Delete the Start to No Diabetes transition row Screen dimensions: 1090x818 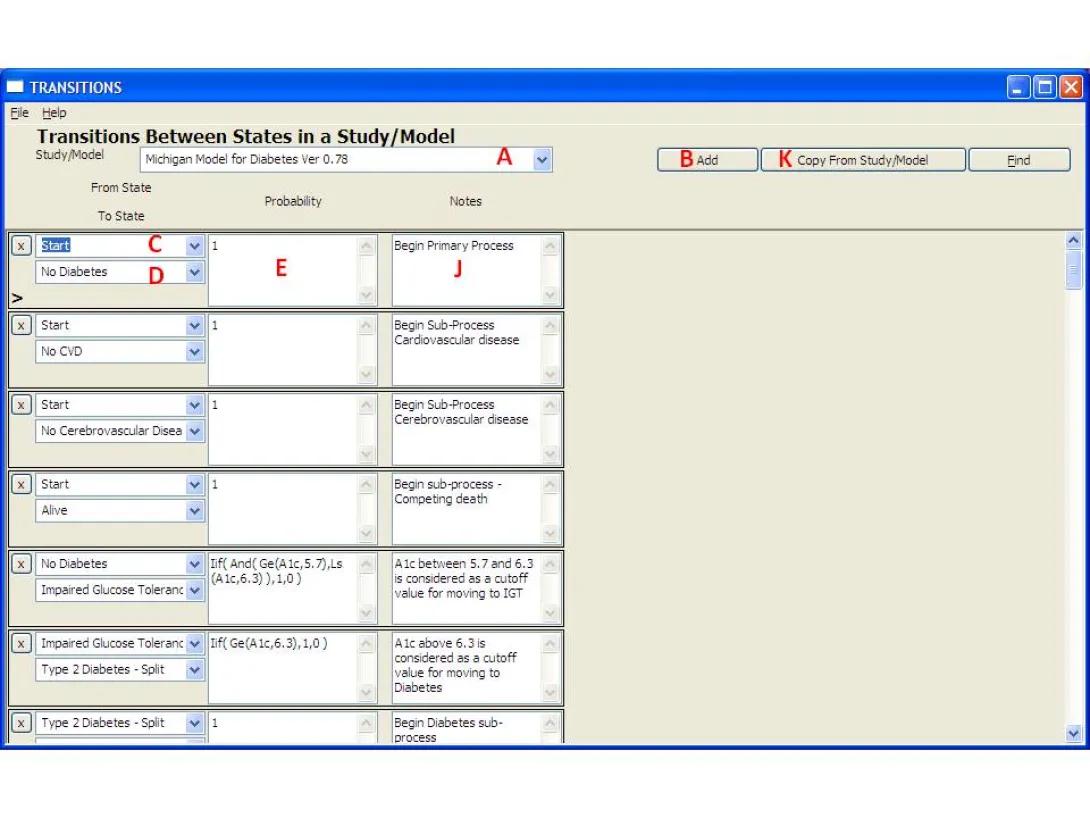pos(21,246)
